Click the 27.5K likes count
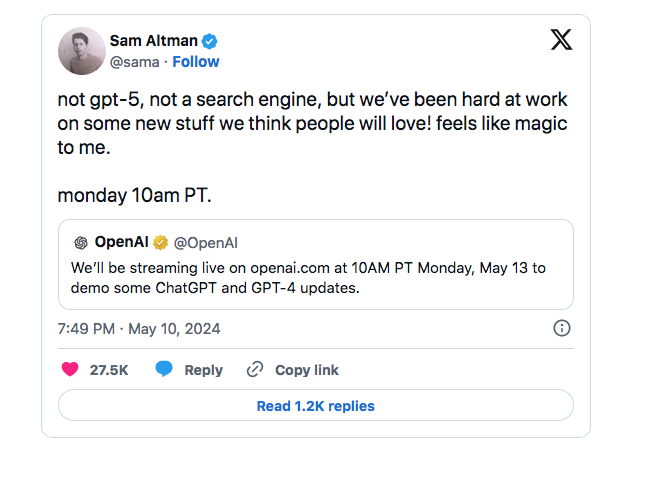The height and width of the screenshot is (478, 665). [109, 370]
